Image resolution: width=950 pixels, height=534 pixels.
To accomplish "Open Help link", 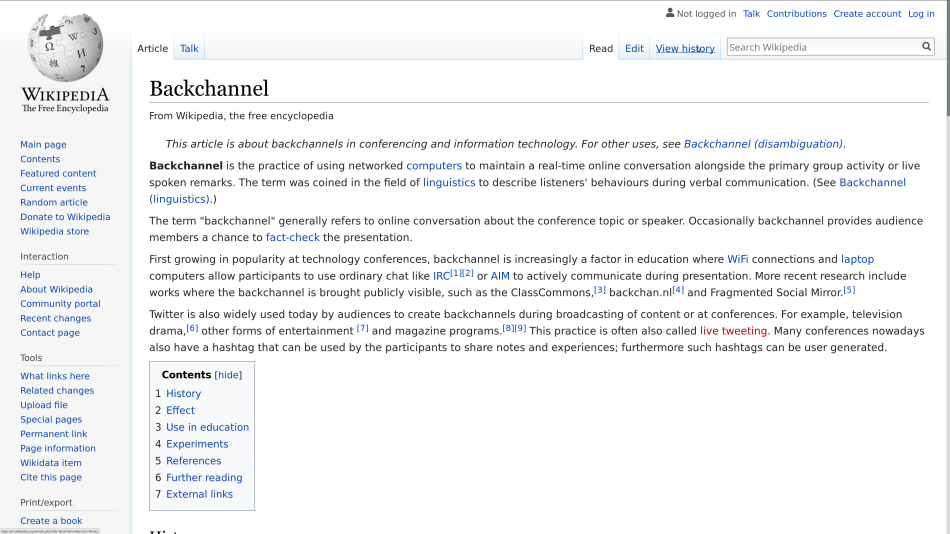I will (x=30, y=275).
